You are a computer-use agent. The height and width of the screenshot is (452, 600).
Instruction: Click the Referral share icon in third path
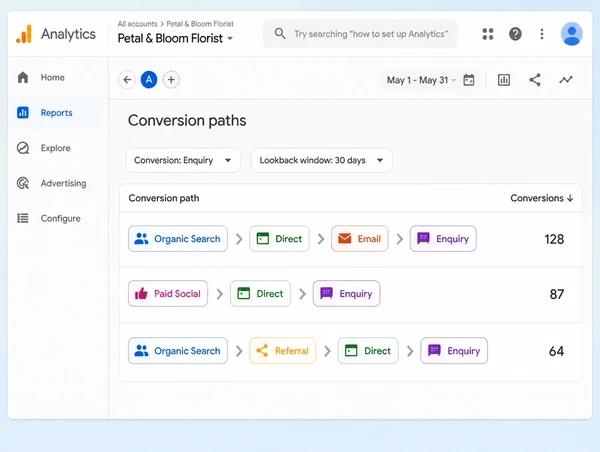click(262, 351)
